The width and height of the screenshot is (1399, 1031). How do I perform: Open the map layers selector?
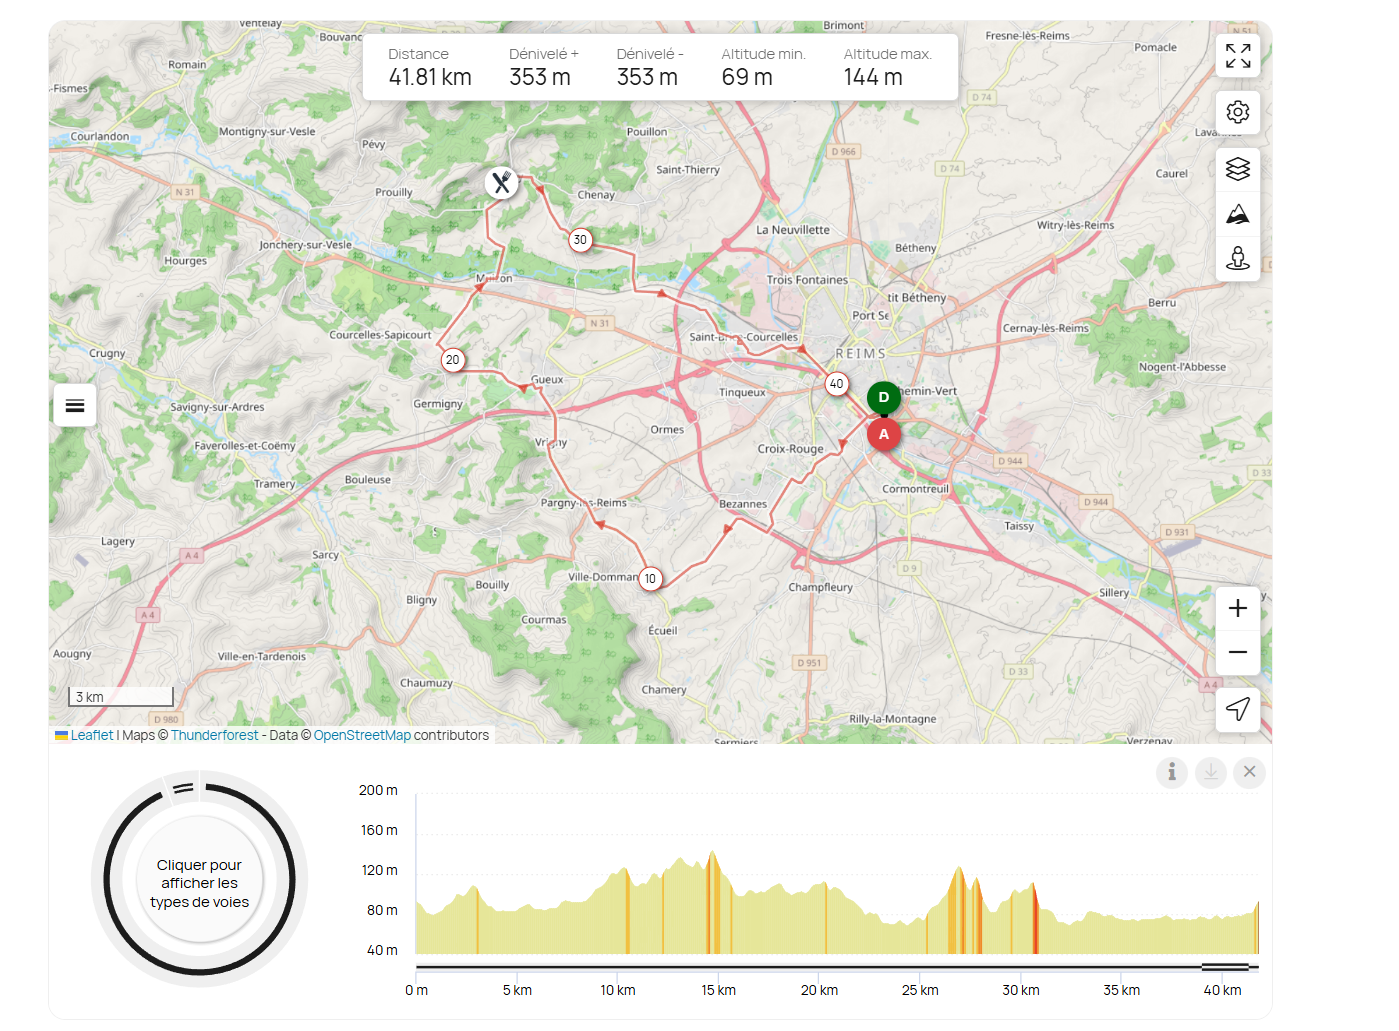pyautogui.click(x=1237, y=169)
